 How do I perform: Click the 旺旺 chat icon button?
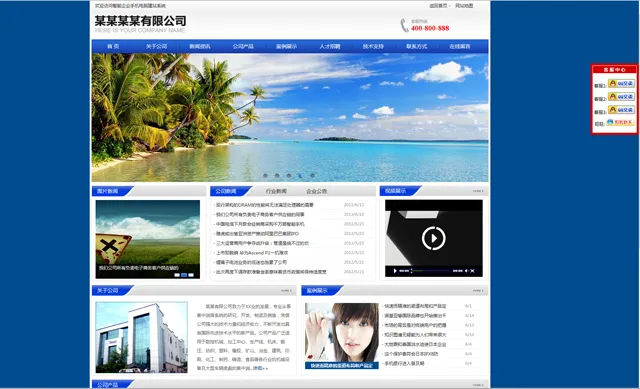[620, 122]
